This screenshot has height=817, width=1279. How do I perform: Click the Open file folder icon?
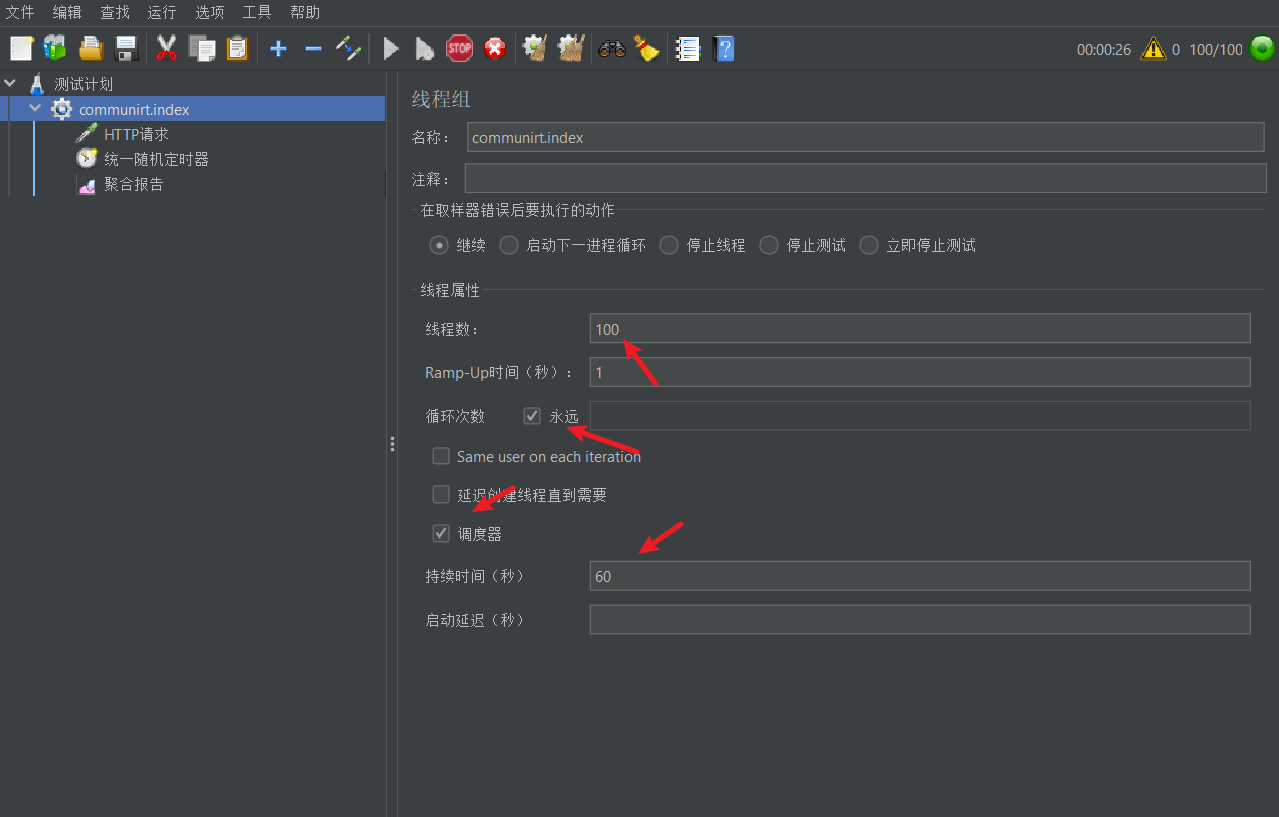(91, 48)
